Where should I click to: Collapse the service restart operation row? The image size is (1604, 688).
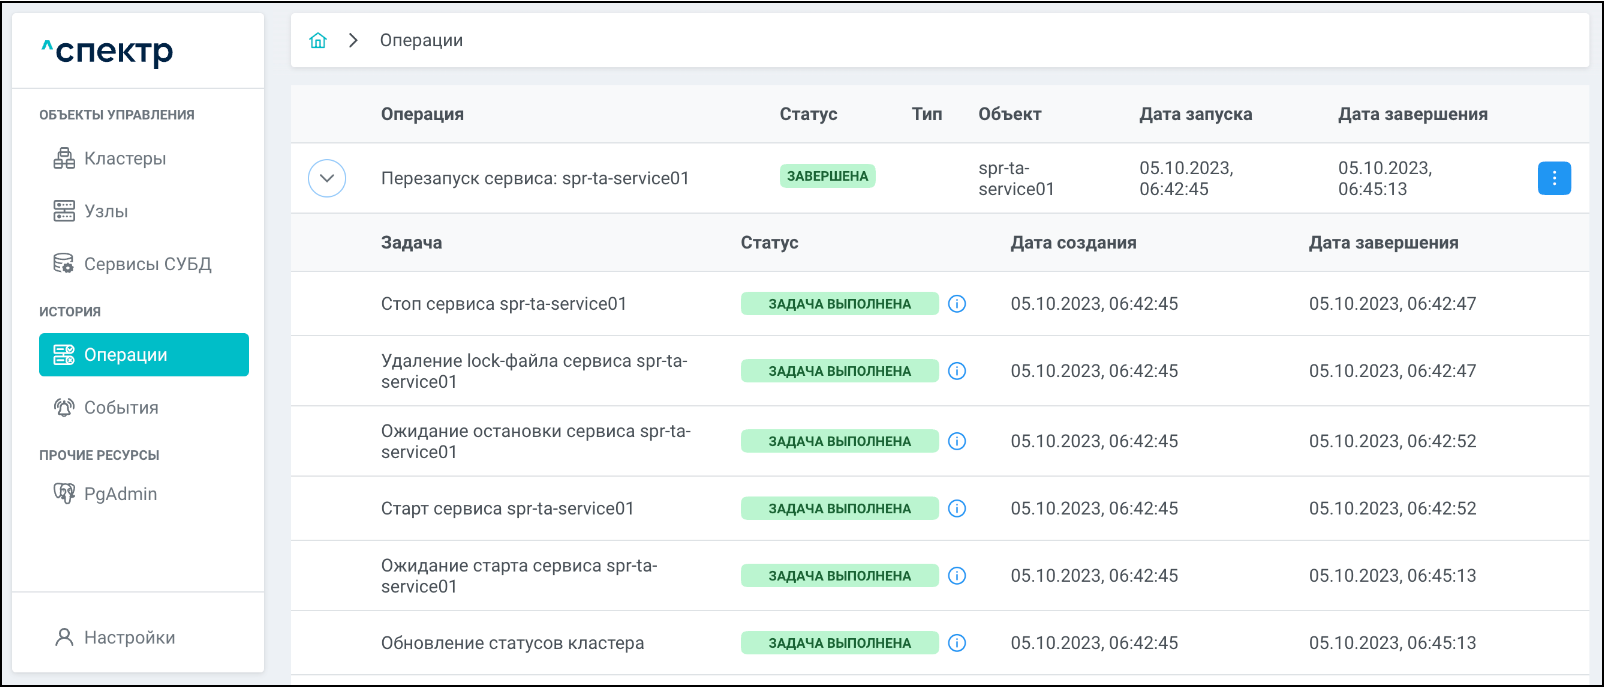[x=327, y=178]
